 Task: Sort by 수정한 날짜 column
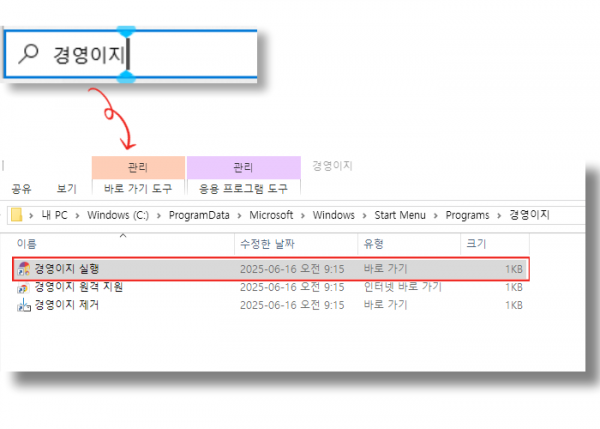267,243
